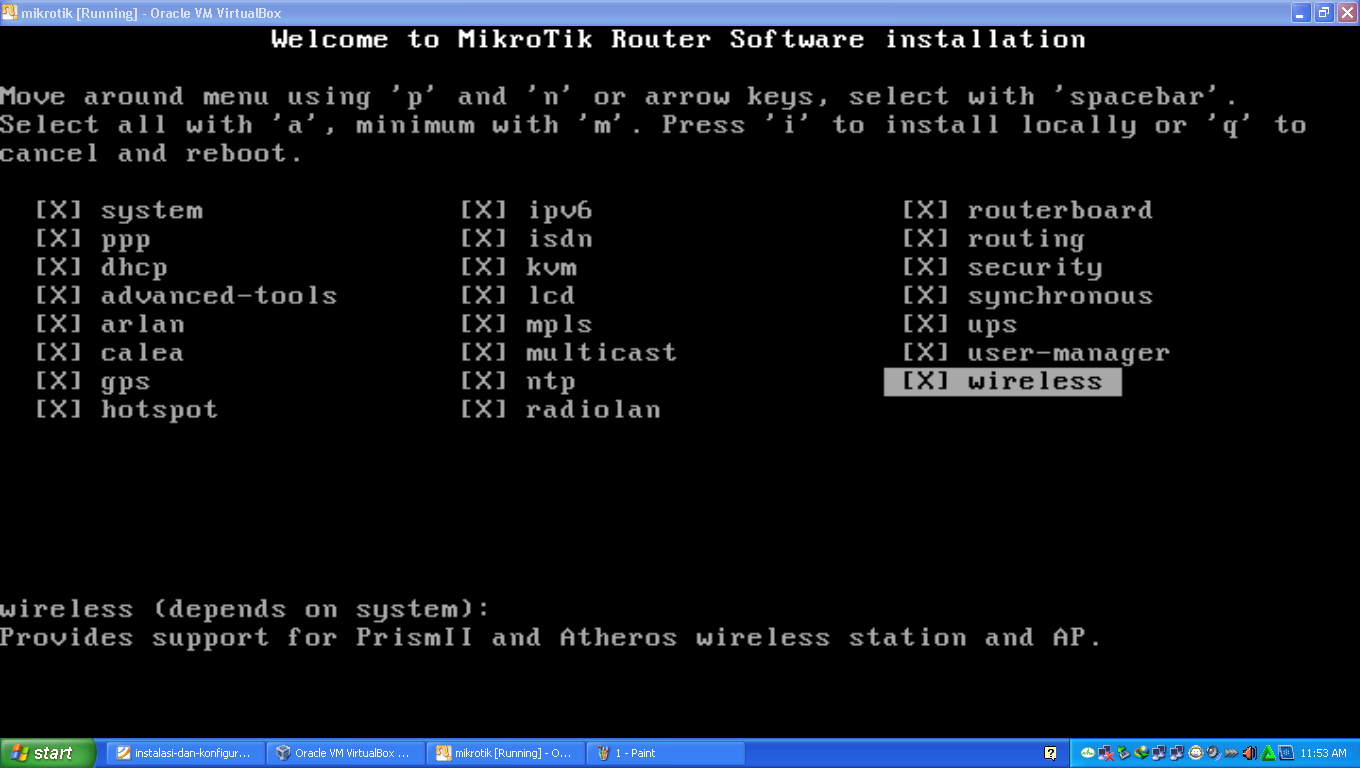Click the gray speaker device tray icon
Image resolution: width=1360 pixels, height=768 pixels.
1213,753
